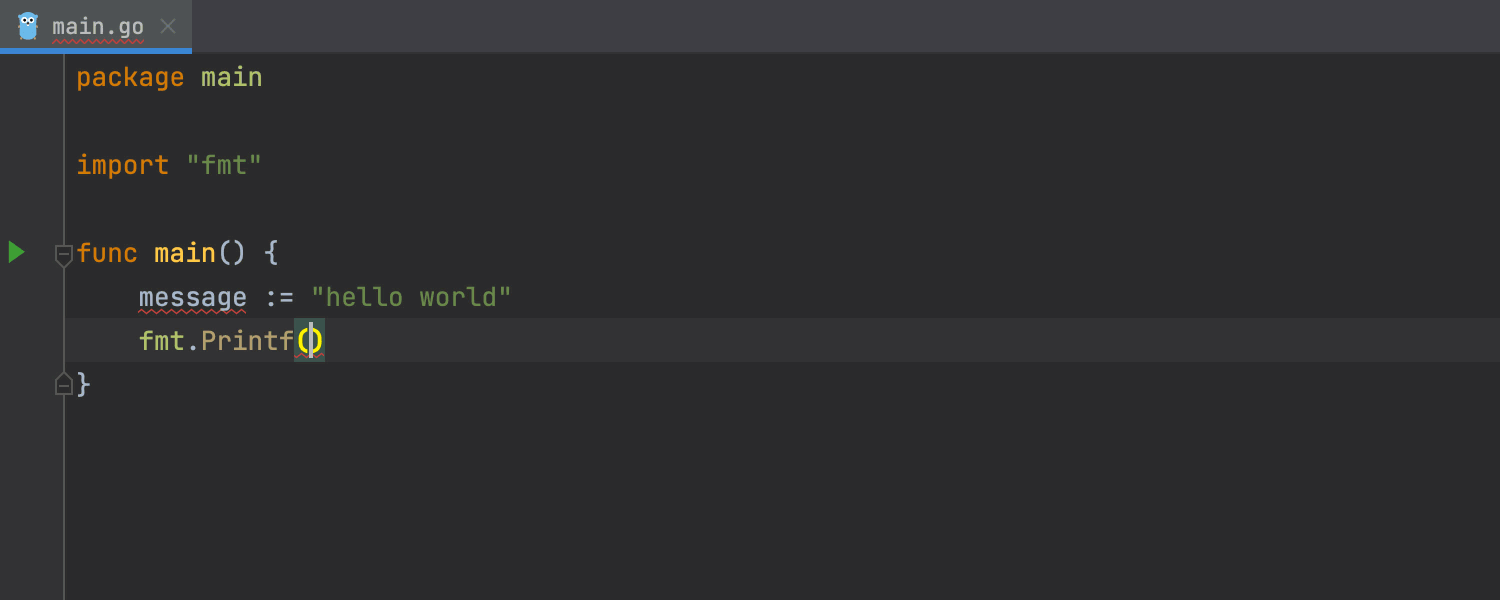The width and height of the screenshot is (1500, 600).
Task: Click fold end marker beside closing brace
Action: (63, 384)
